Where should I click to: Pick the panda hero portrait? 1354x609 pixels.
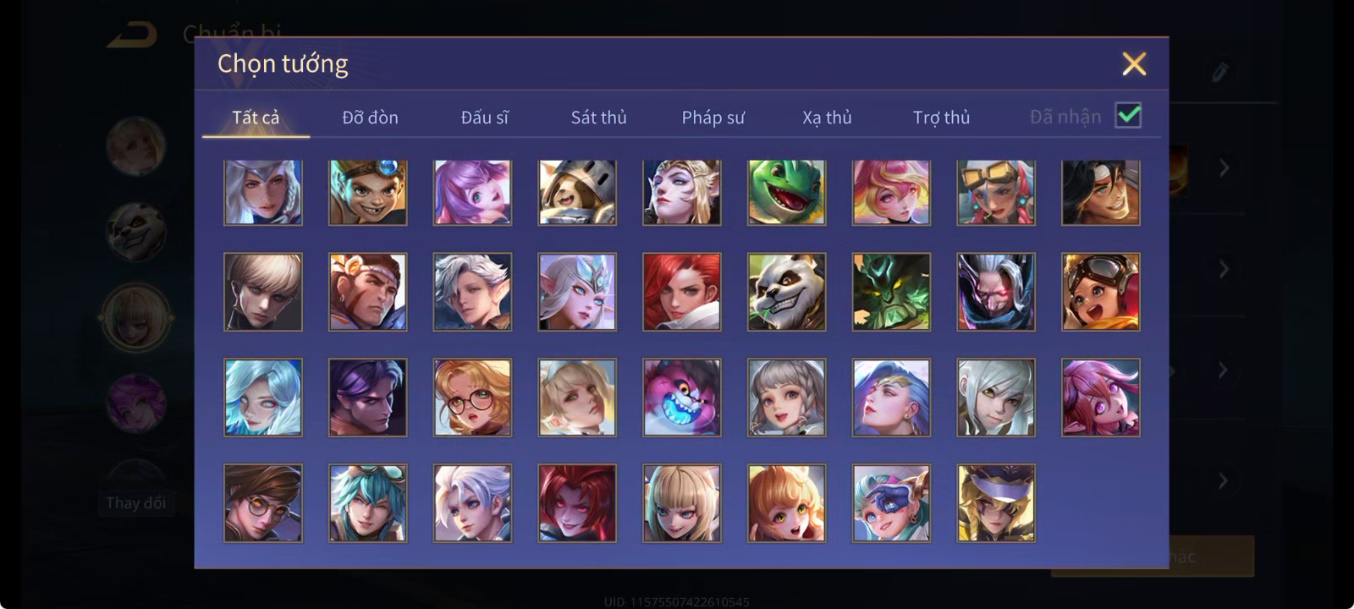(786, 292)
